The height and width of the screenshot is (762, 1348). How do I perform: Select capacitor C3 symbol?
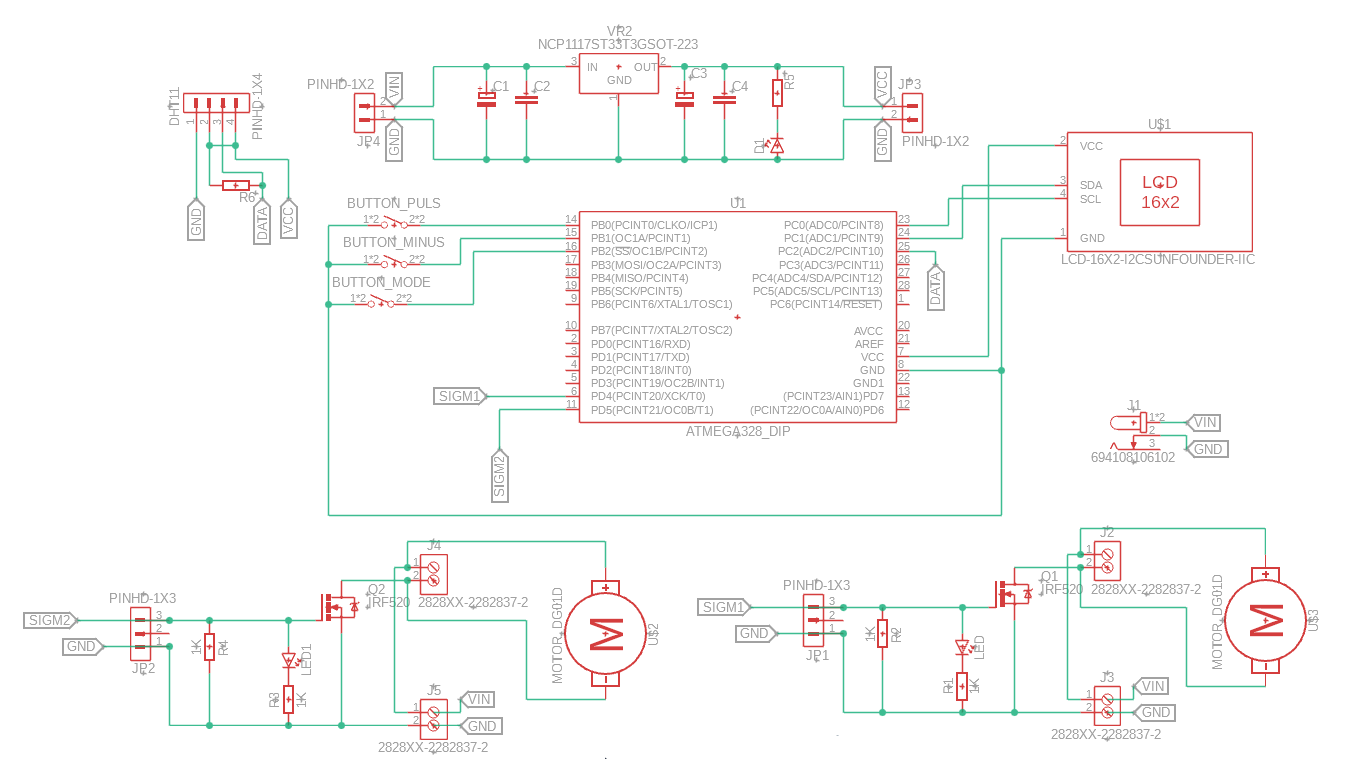click(685, 97)
